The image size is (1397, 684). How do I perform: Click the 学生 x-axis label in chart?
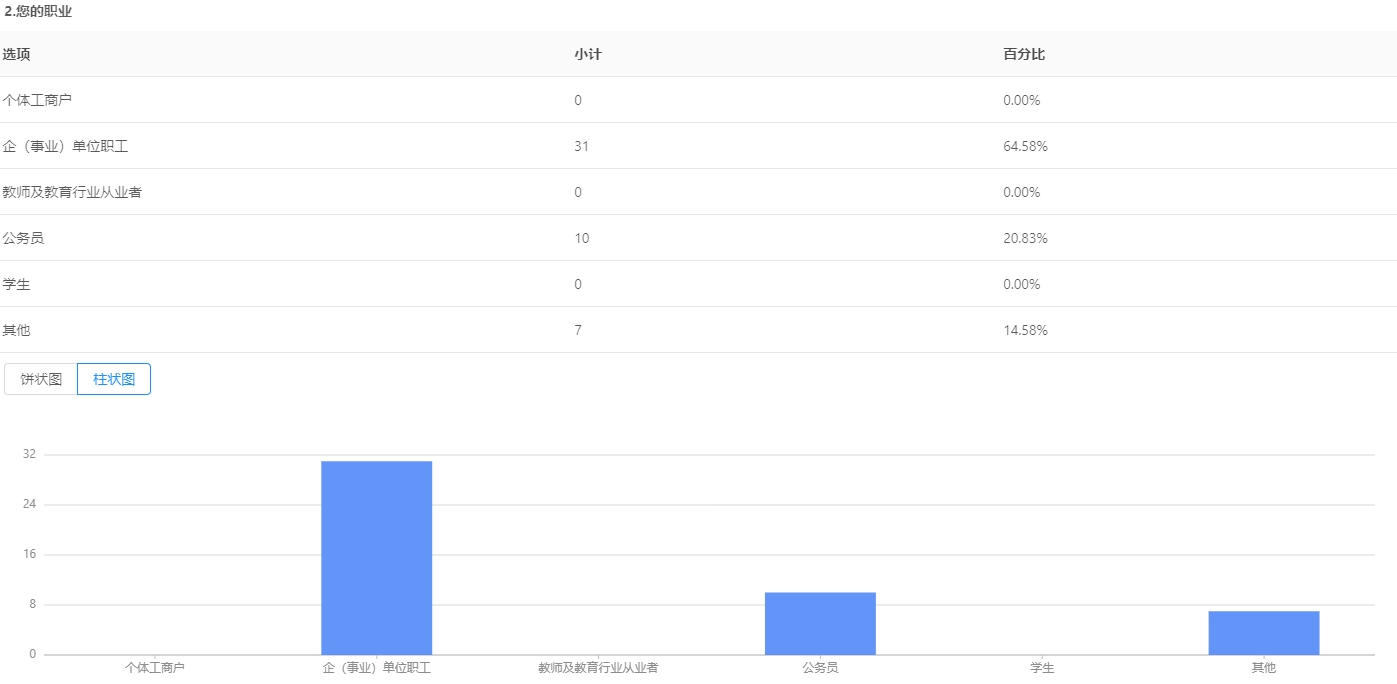[1042, 667]
